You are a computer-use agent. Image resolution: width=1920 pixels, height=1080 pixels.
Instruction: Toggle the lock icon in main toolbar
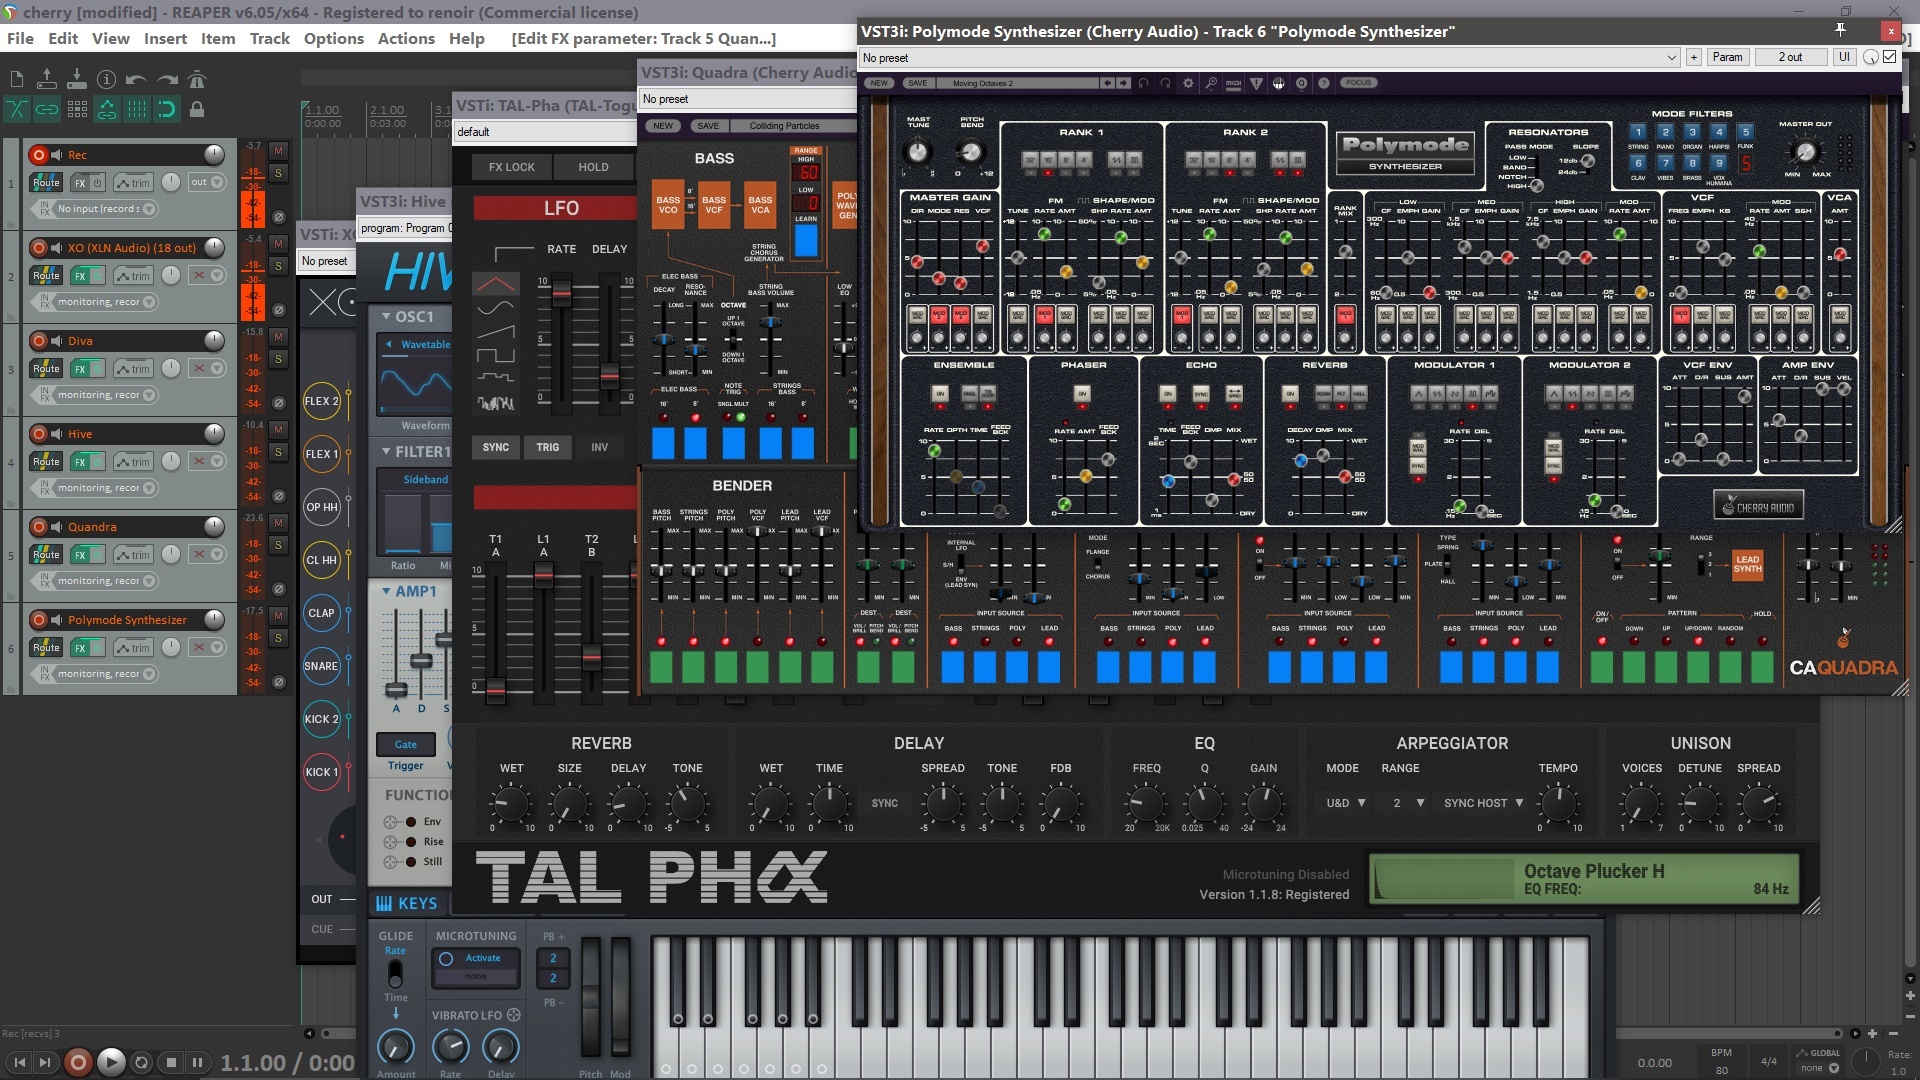pos(197,109)
